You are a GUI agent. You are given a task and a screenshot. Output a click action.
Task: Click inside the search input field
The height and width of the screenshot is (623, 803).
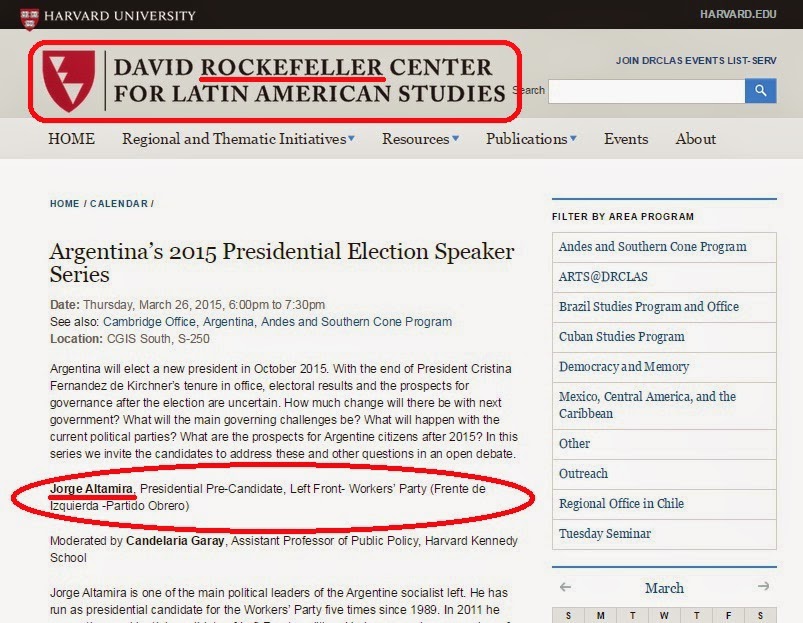pyautogui.click(x=646, y=91)
